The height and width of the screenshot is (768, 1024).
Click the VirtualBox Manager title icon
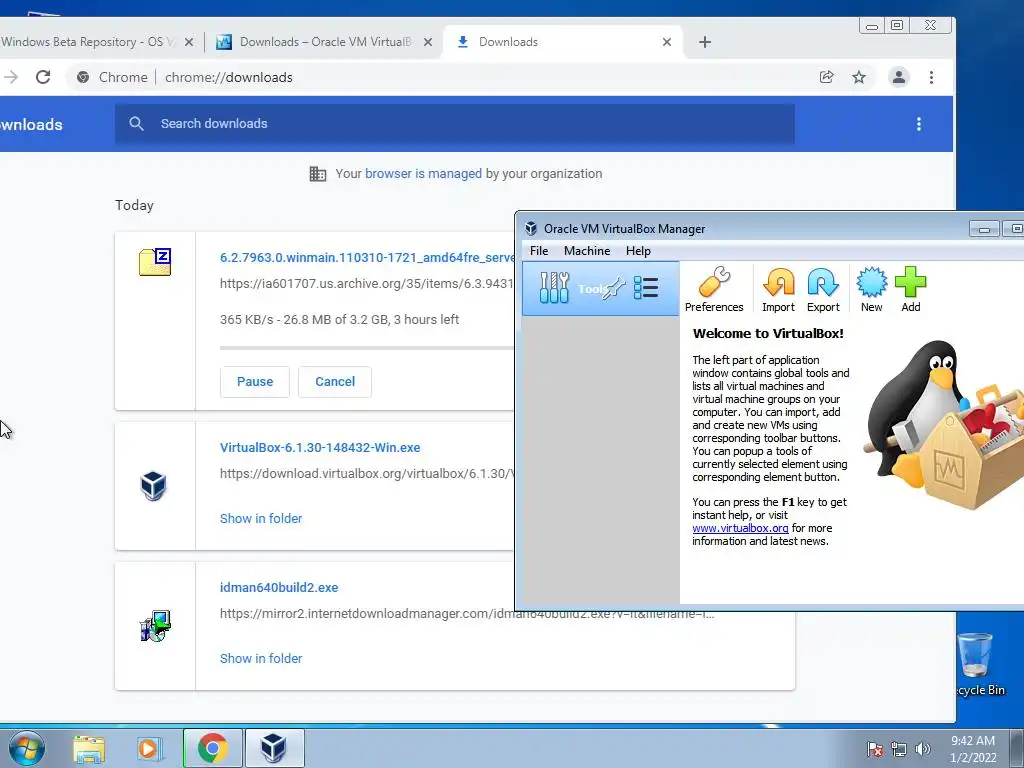pyautogui.click(x=531, y=229)
